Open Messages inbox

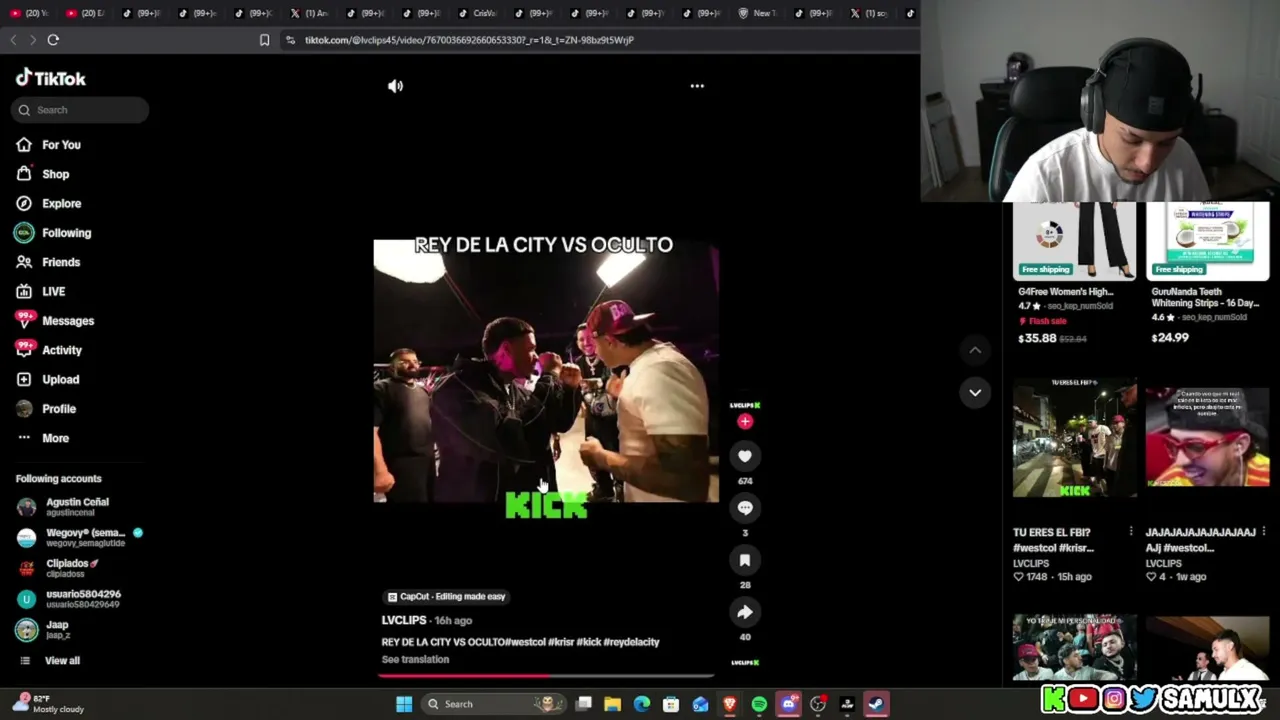(55, 321)
